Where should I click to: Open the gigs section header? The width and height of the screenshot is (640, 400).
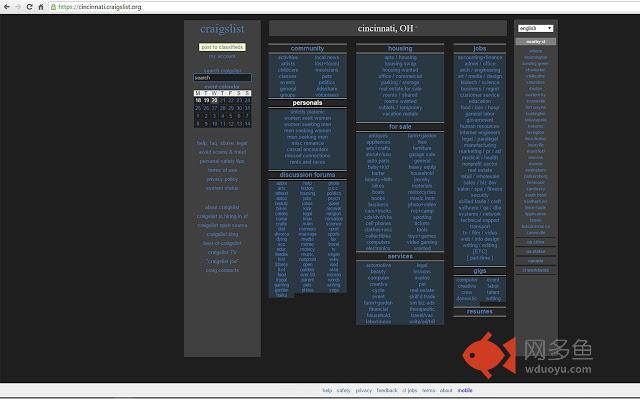(x=480, y=271)
